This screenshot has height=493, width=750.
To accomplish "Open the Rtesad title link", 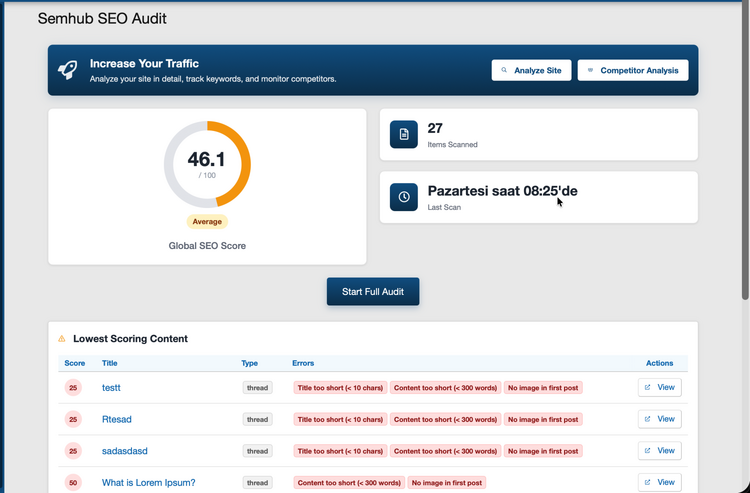I will pyautogui.click(x=117, y=419).
